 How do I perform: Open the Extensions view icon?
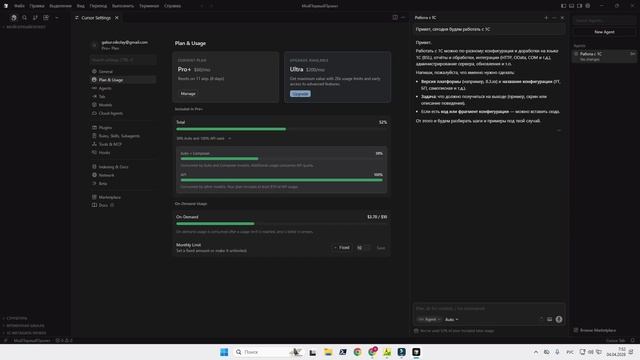(x=46, y=18)
